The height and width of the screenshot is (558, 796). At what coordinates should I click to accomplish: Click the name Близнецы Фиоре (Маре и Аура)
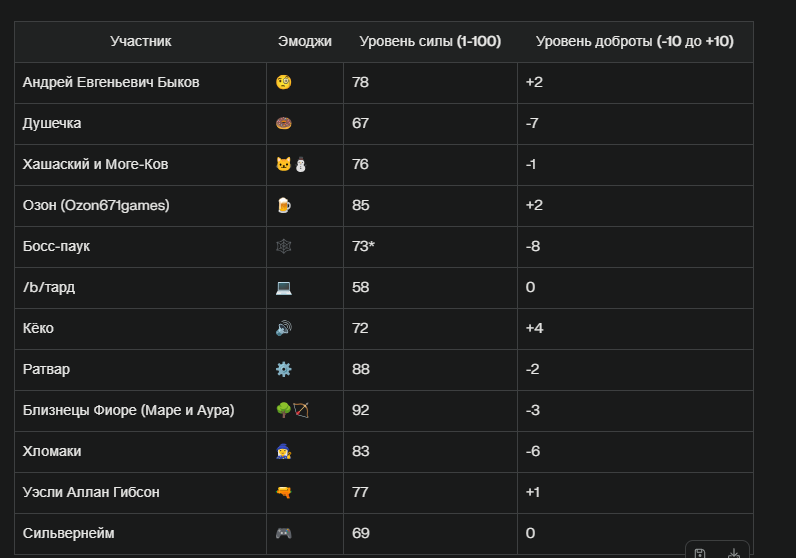[x=128, y=410]
